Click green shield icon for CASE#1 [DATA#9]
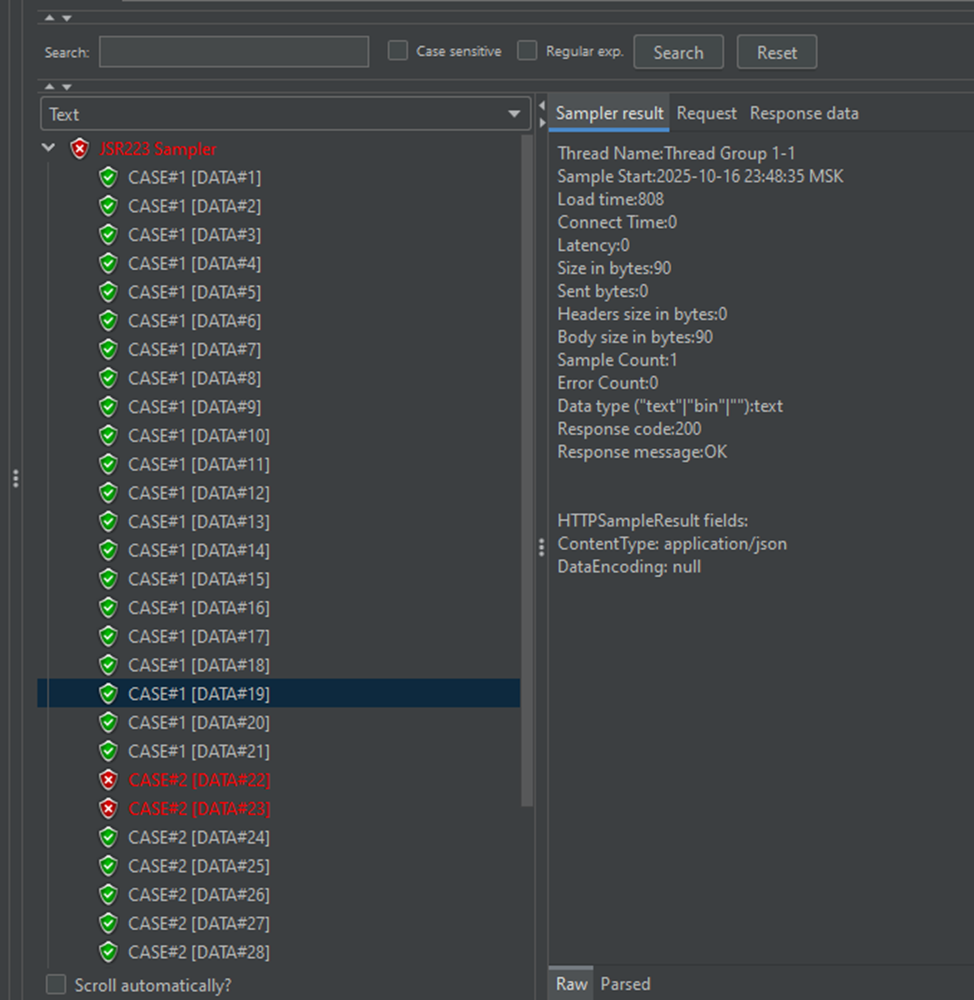 click(x=108, y=408)
